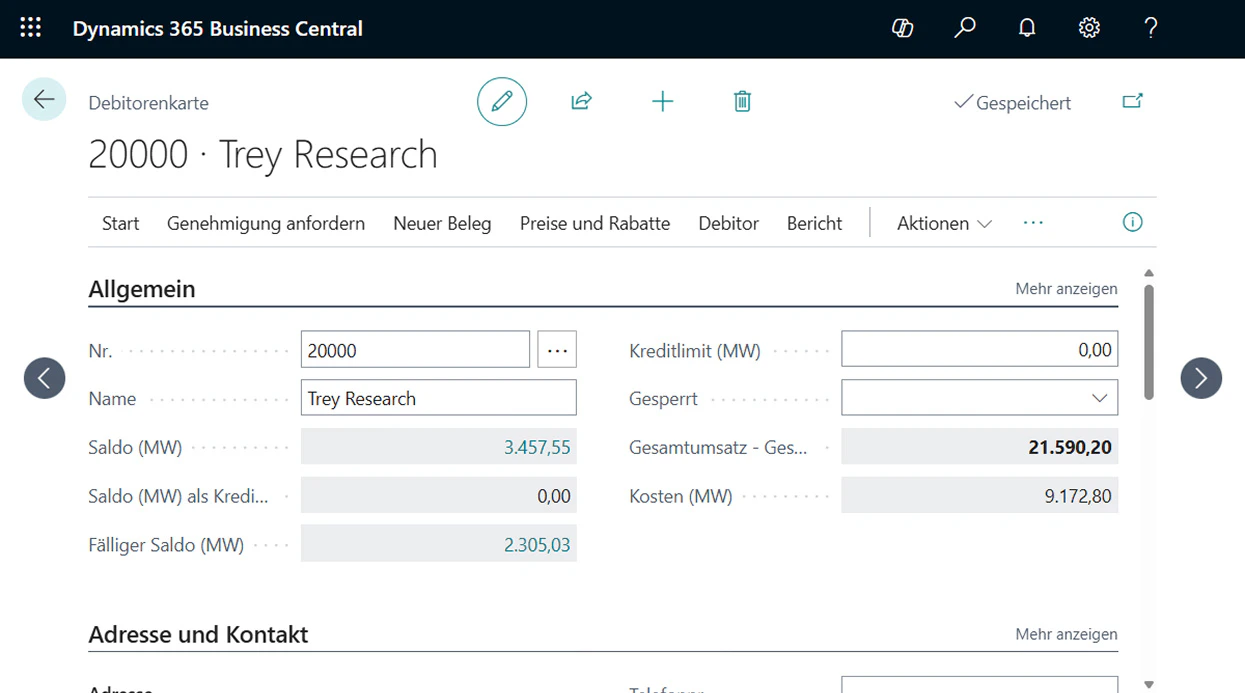Show more actions ellipsis in action bar
Image resolution: width=1245 pixels, height=693 pixels.
point(1033,222)
